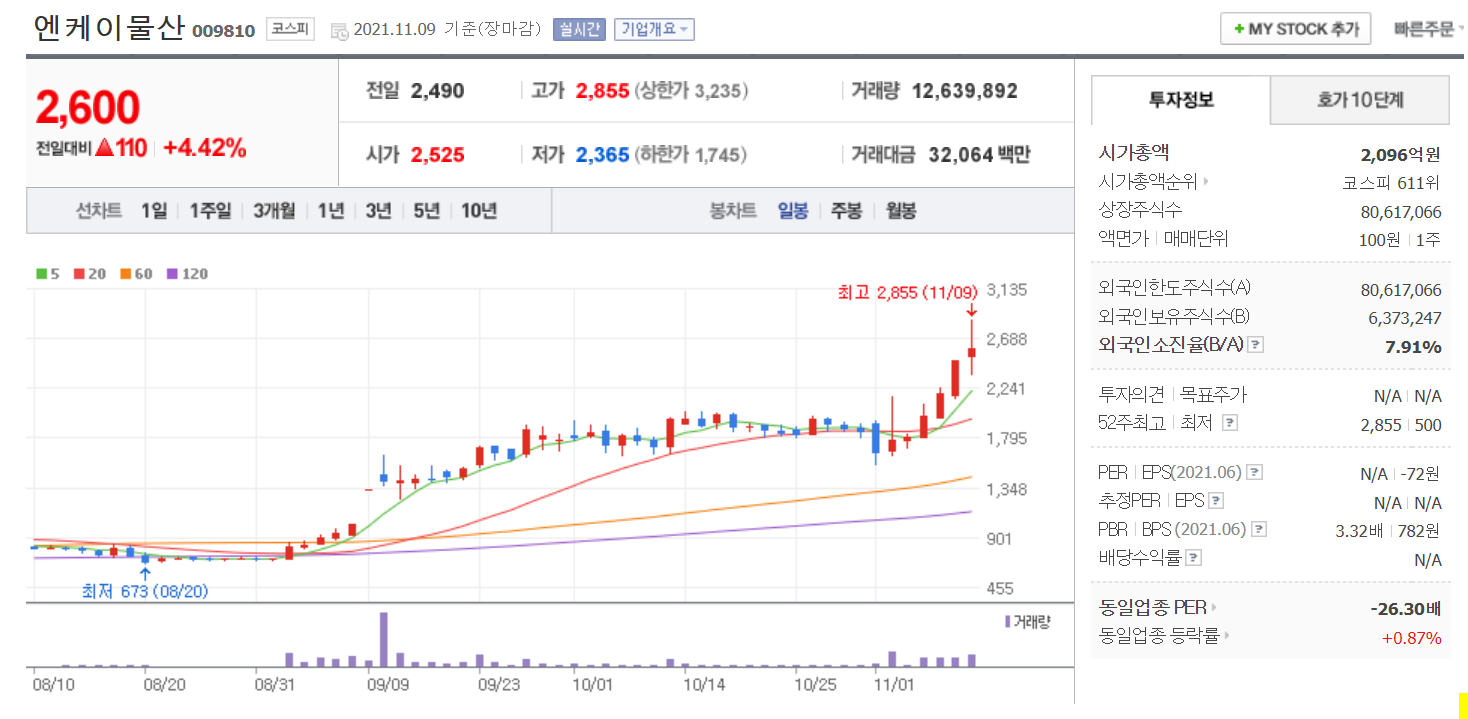
Task: Select the 3개월 line chart period
Action: click(274, 211)
